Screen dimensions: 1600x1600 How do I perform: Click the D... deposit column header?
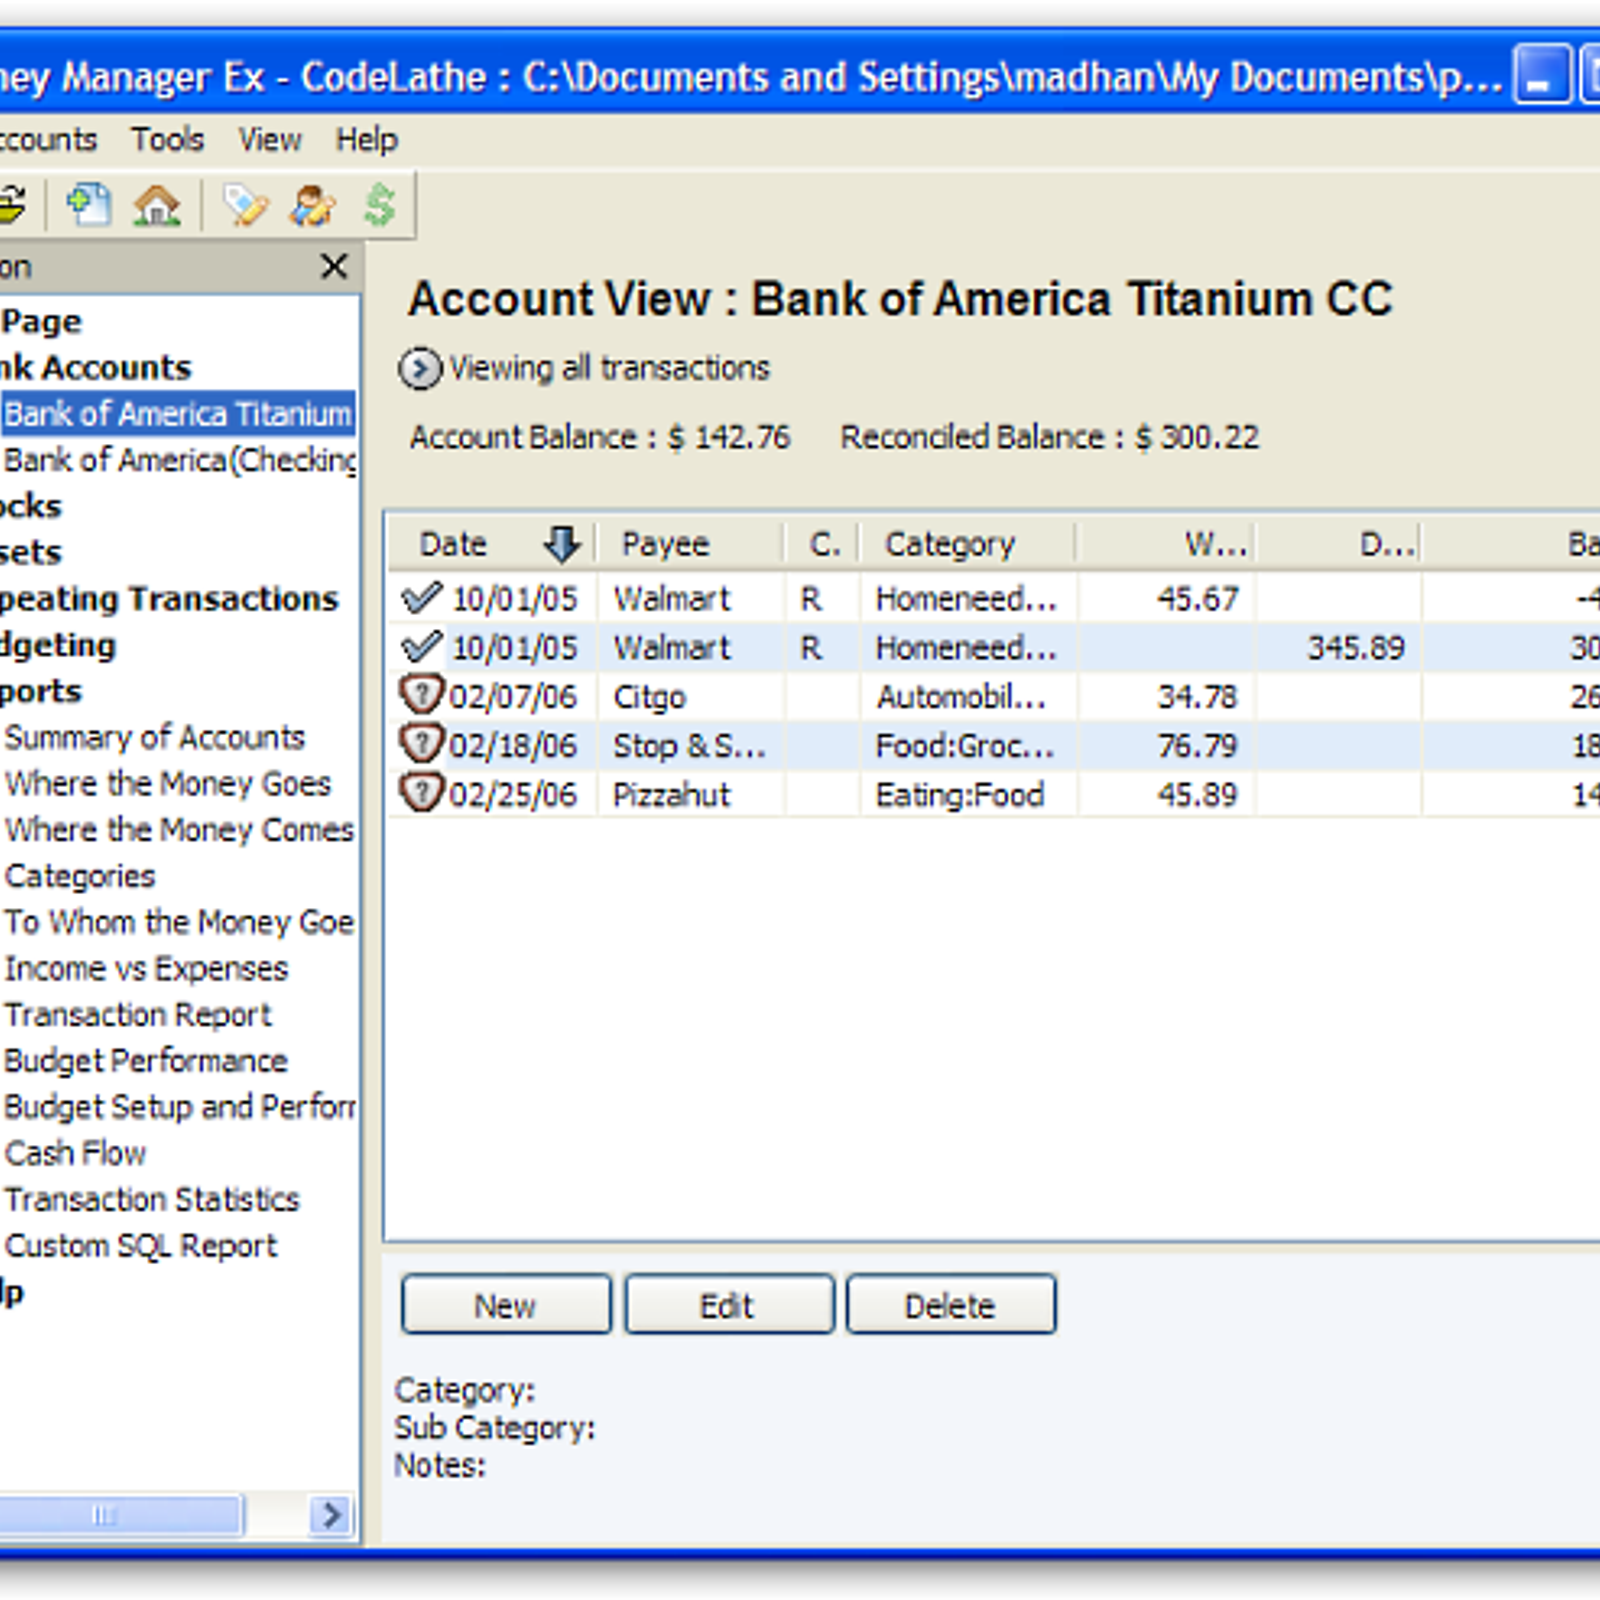coord(1340,544)
